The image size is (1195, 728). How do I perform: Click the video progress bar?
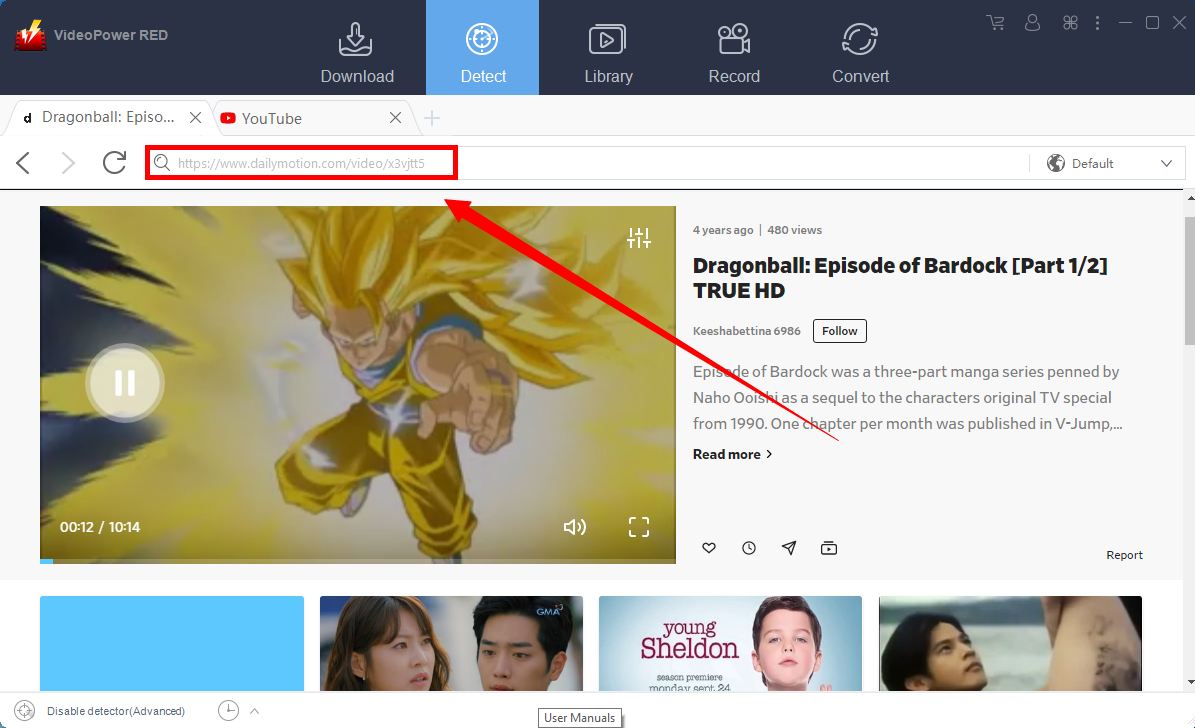(x=357, y=561)
